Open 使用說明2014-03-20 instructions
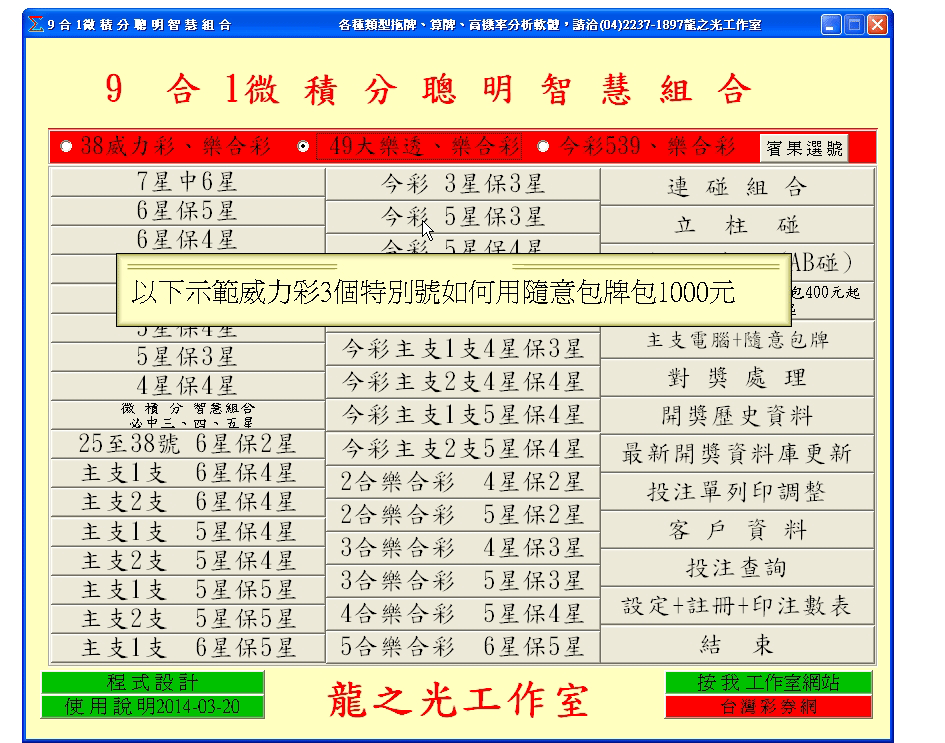The image size is (945, 743). 152,706
